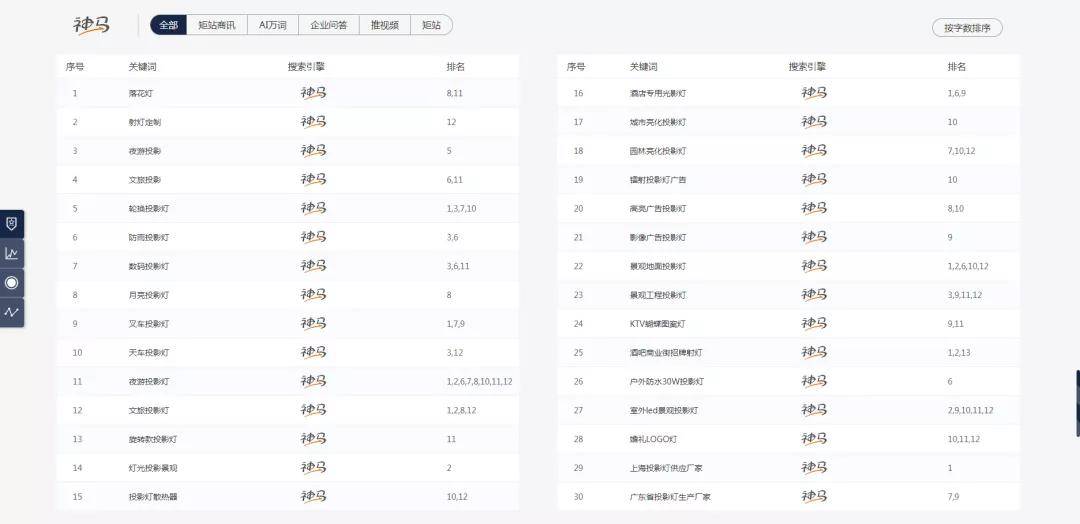
Task: Click the Shenma engine logo in row 2
Action: coord(313,122)
